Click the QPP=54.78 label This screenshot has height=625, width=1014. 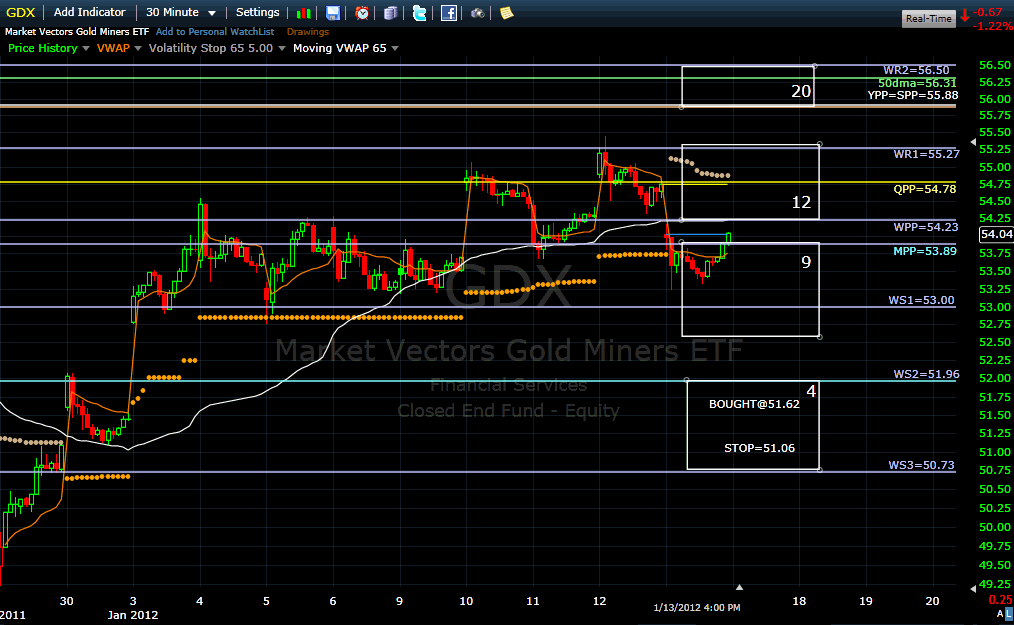point(925,189)
